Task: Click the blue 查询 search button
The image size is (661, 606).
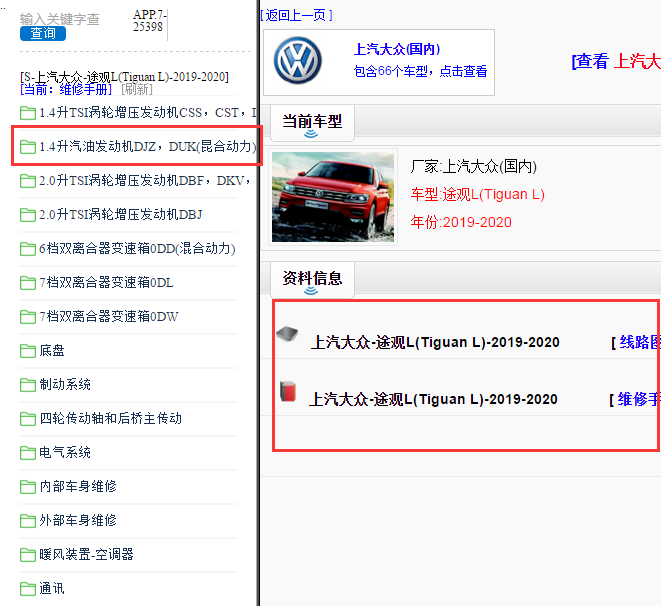Action: click(x=43, y=33)
